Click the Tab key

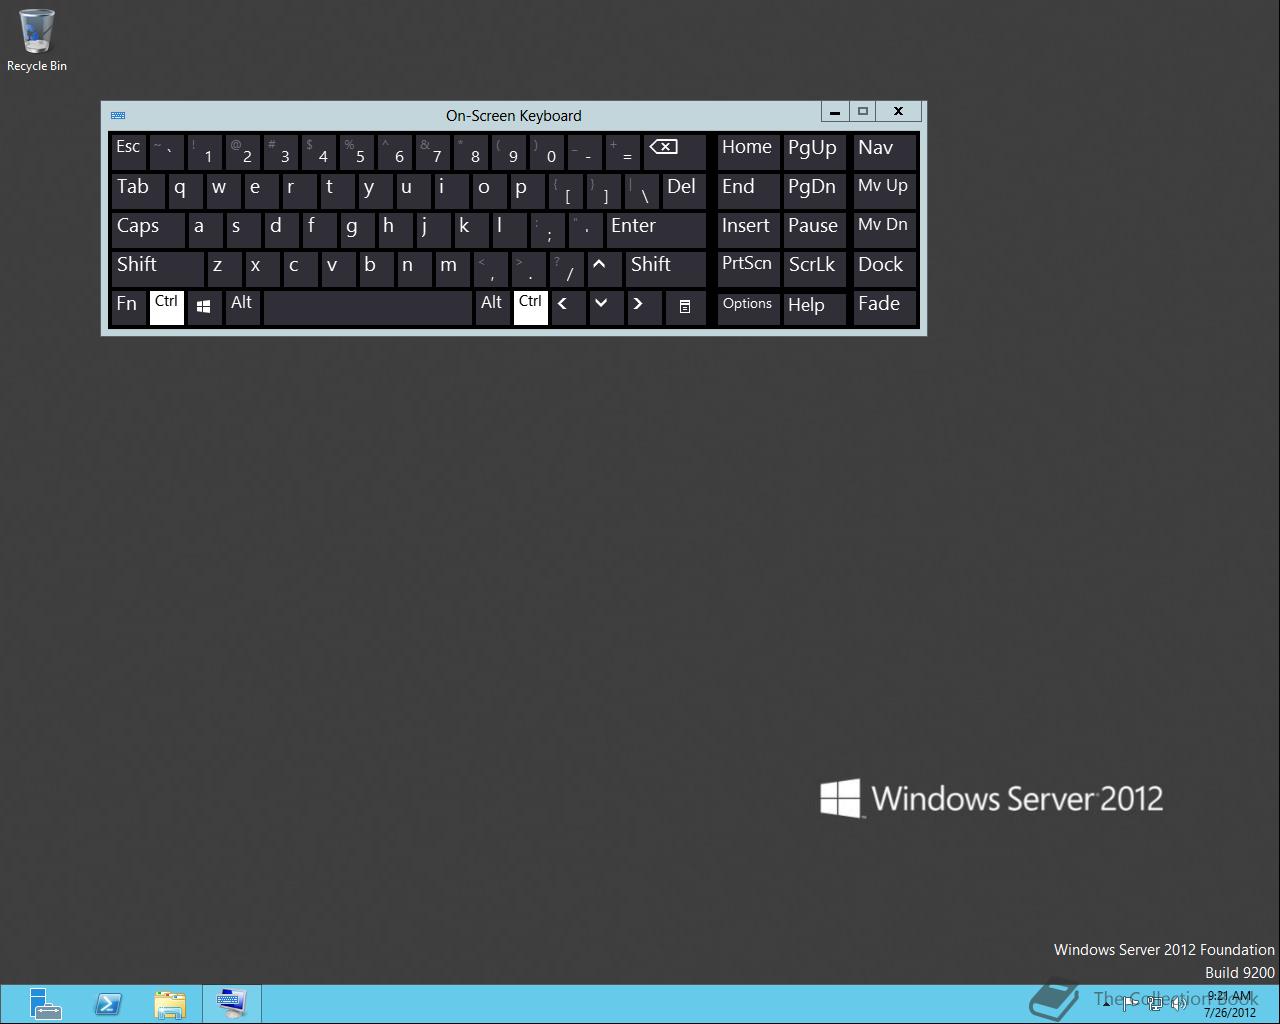coord(138,190)
